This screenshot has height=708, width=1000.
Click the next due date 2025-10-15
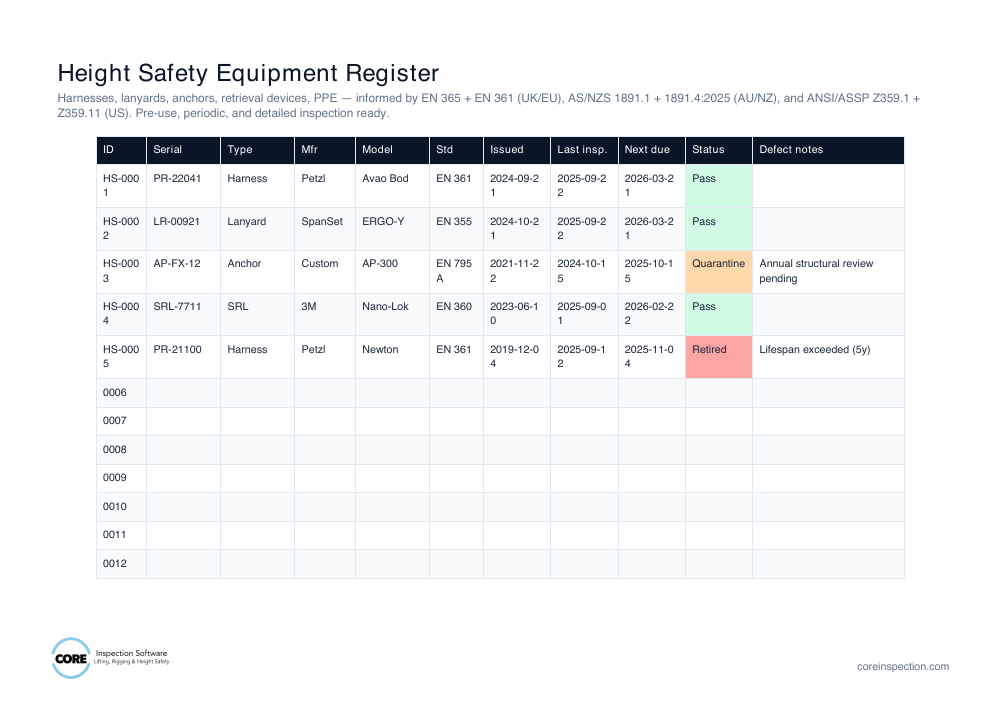651,272
